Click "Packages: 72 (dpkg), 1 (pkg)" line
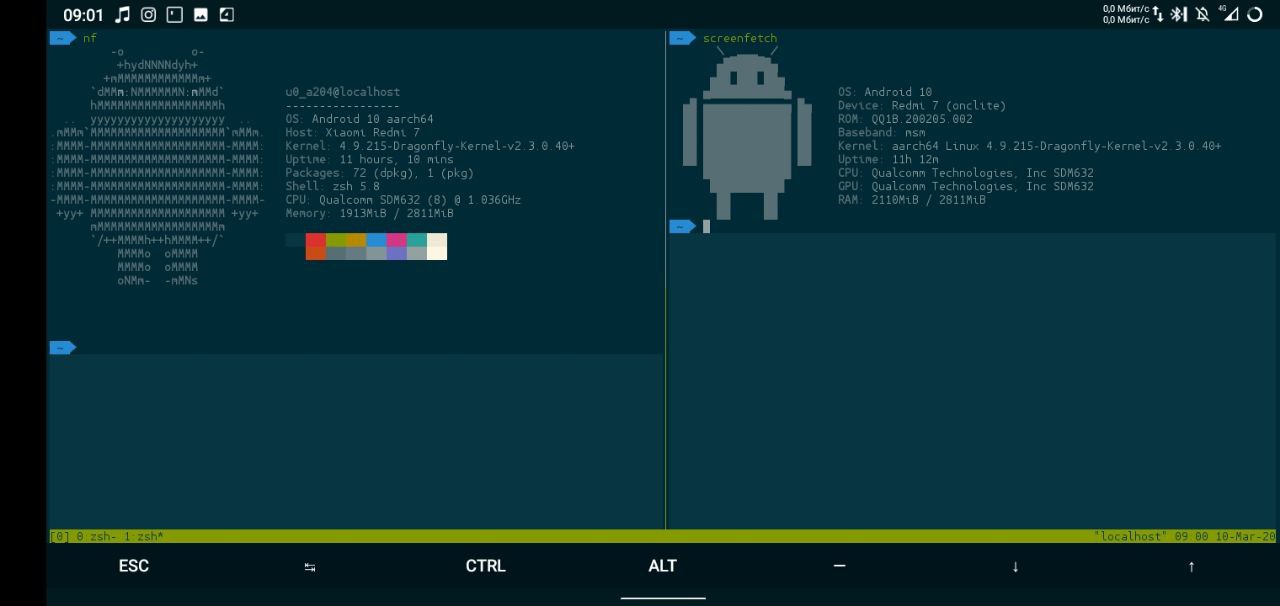 tap(380, 173)
